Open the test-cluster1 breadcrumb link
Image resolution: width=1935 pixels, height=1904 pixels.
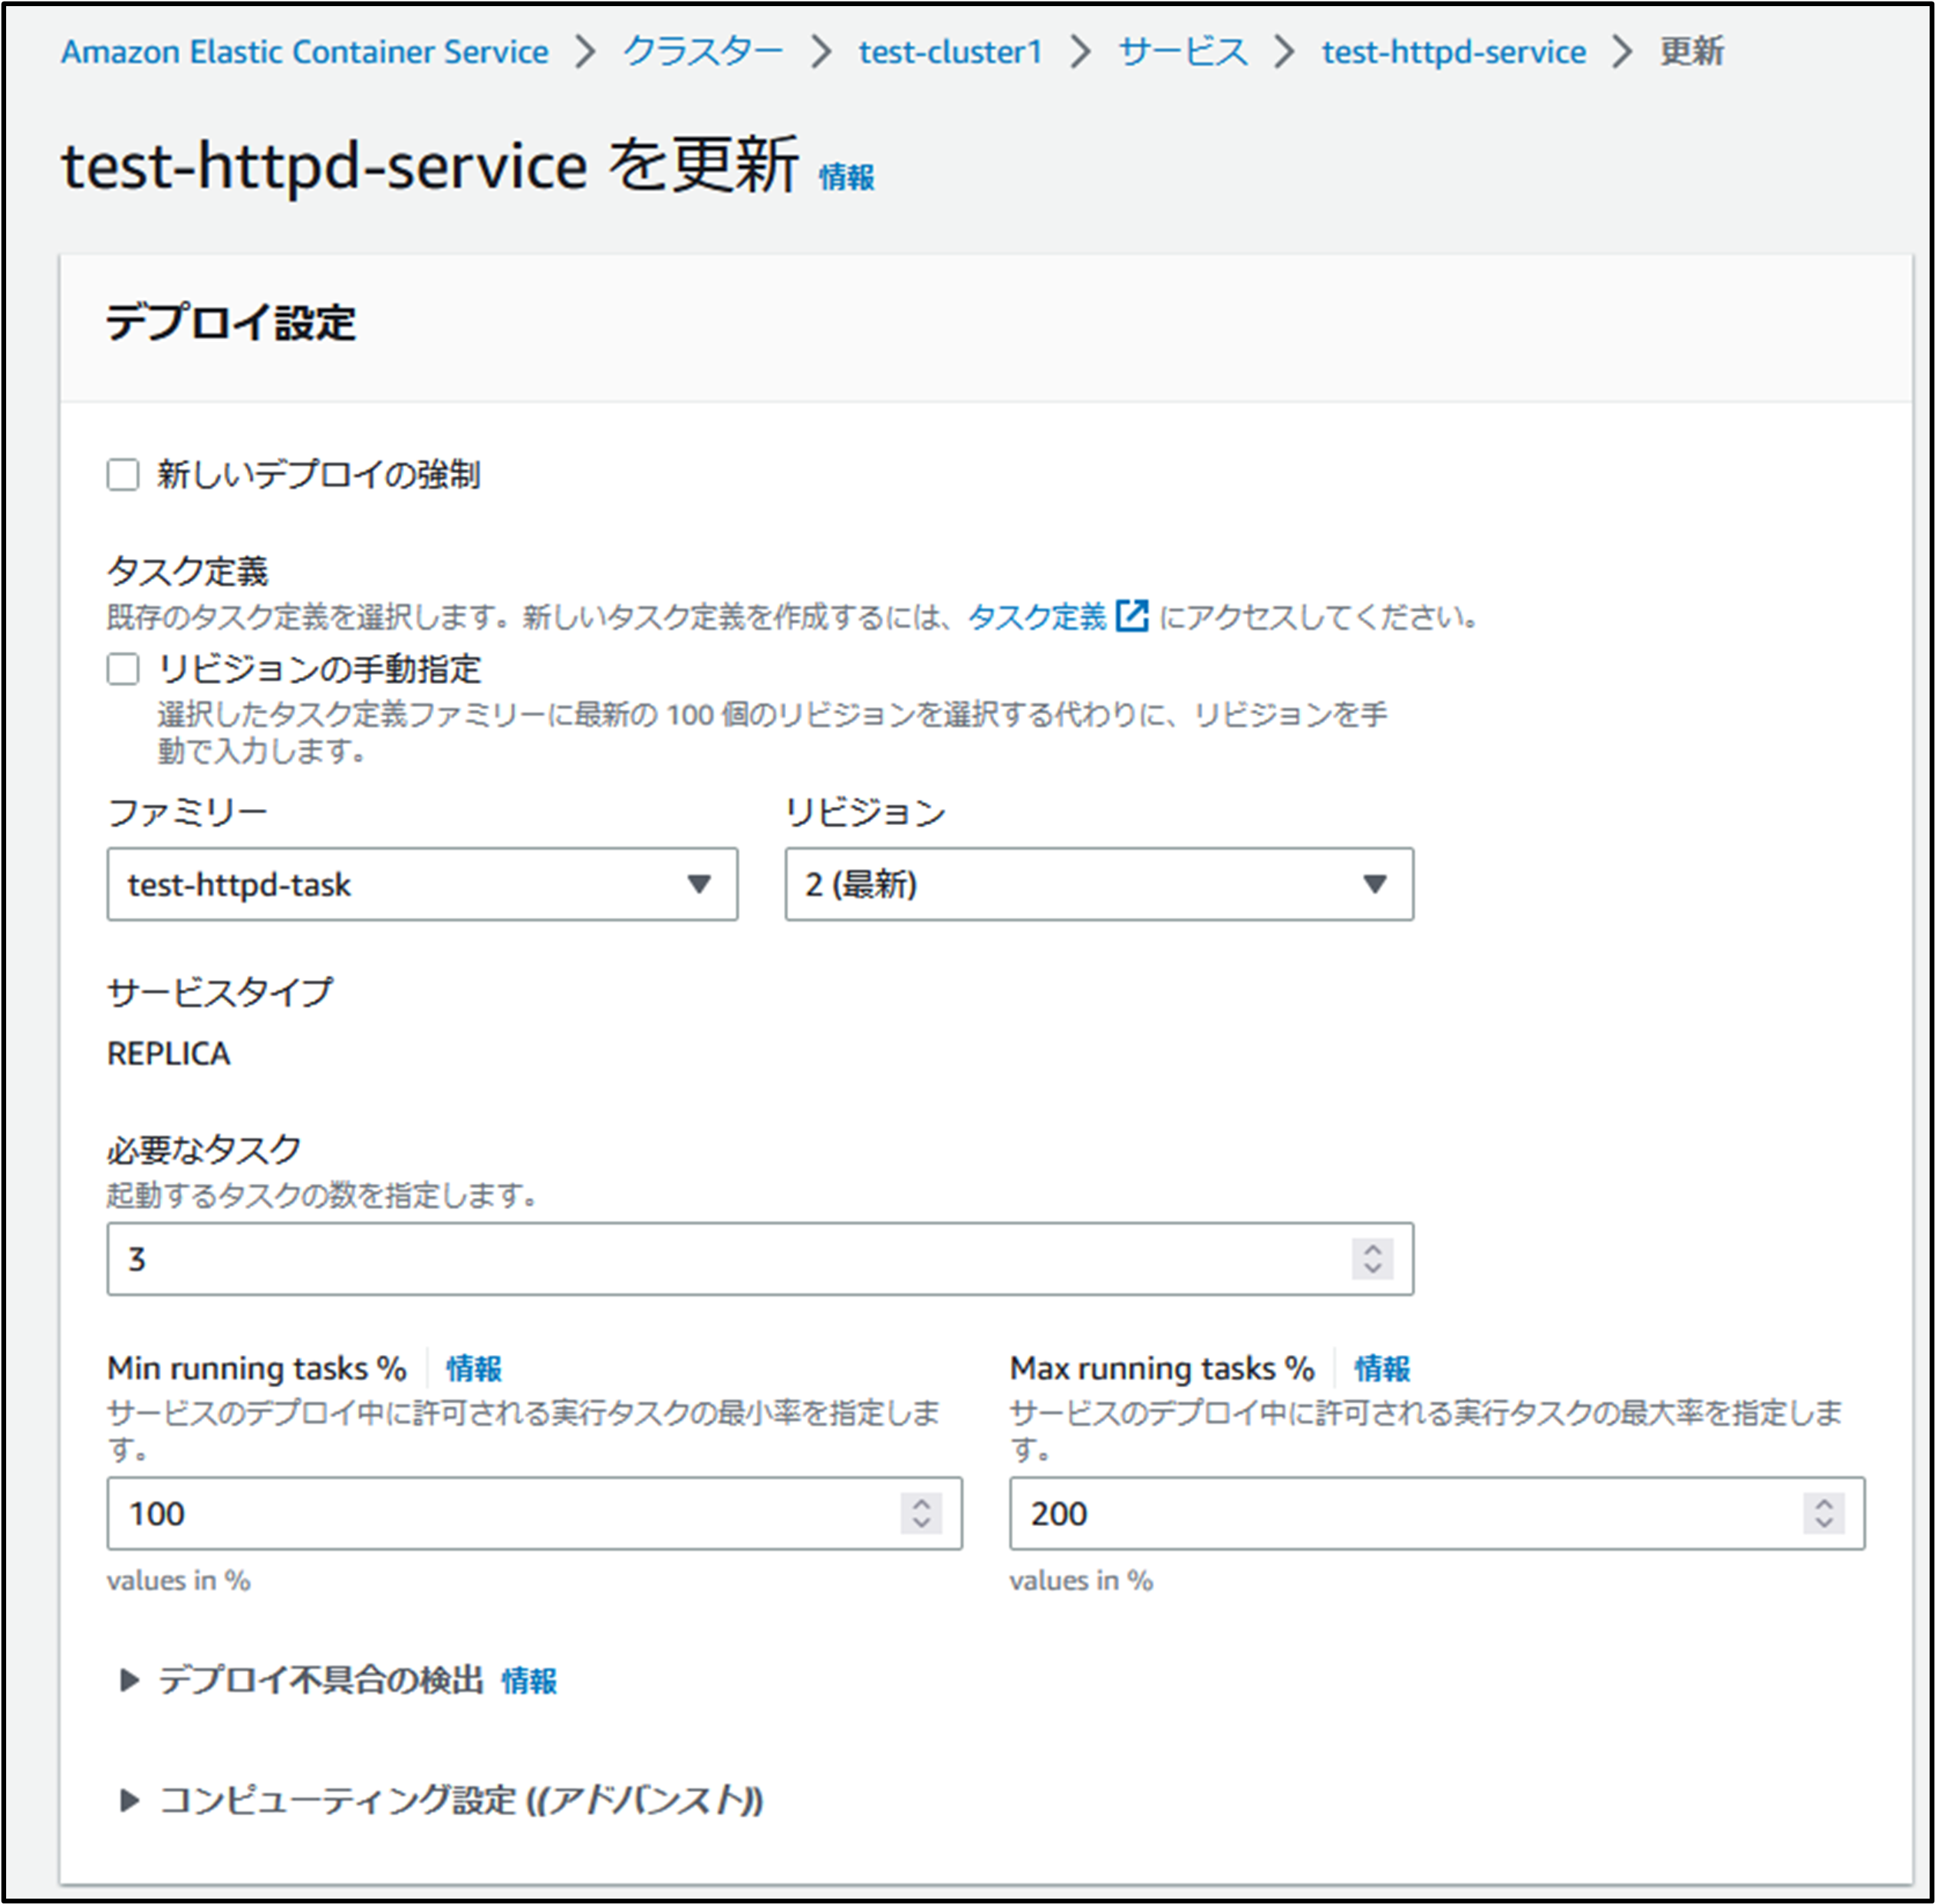pos(950,52)
